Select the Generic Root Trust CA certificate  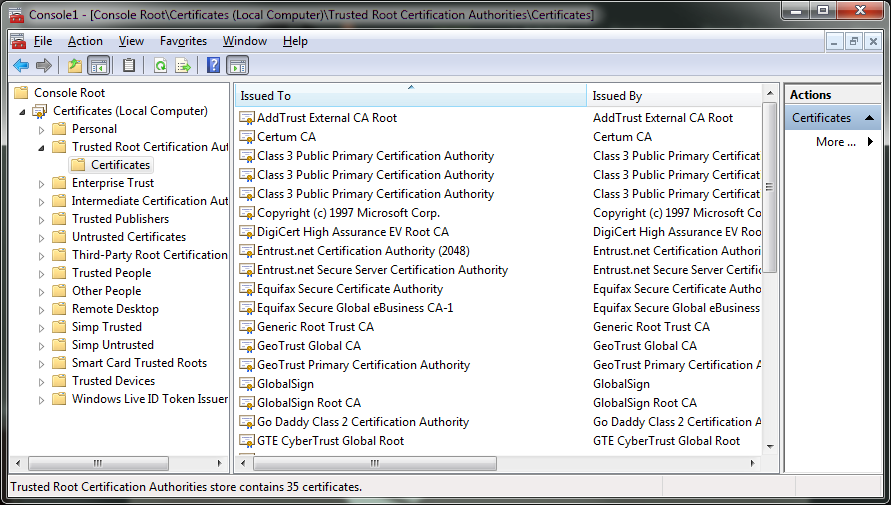[315, 327]
